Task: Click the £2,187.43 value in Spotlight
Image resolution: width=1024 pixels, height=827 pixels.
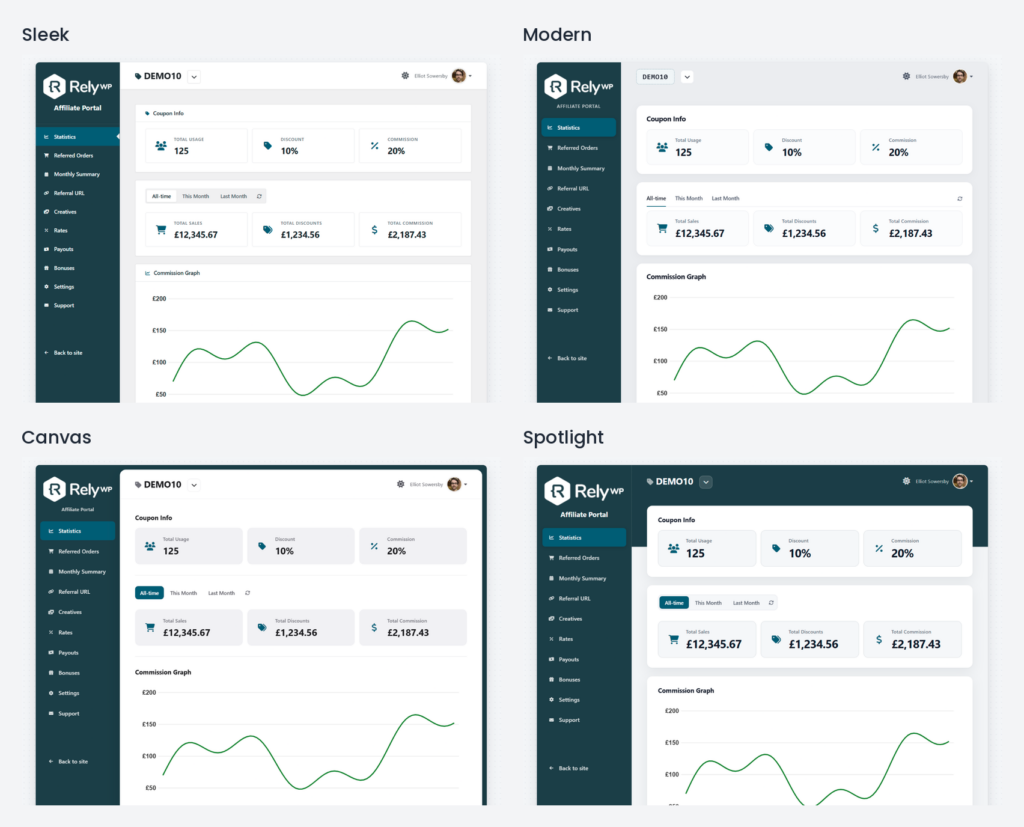Action: [x=916, y=645]
